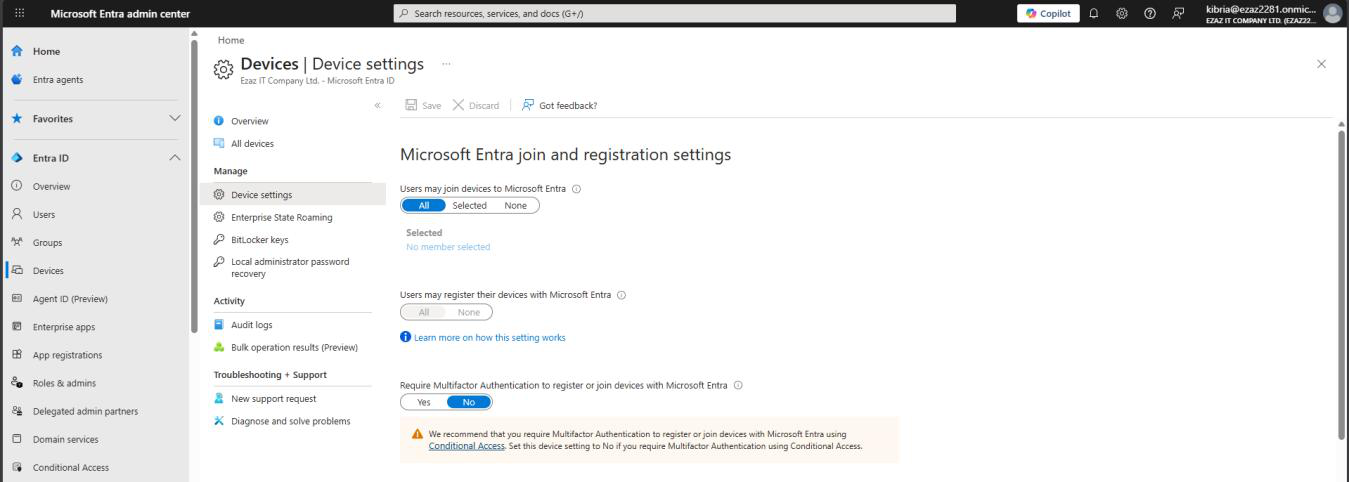Viewport: 1349px width, 482px height.
Task: Open Learn more on how this setting works
Action: tap(489, 337)
